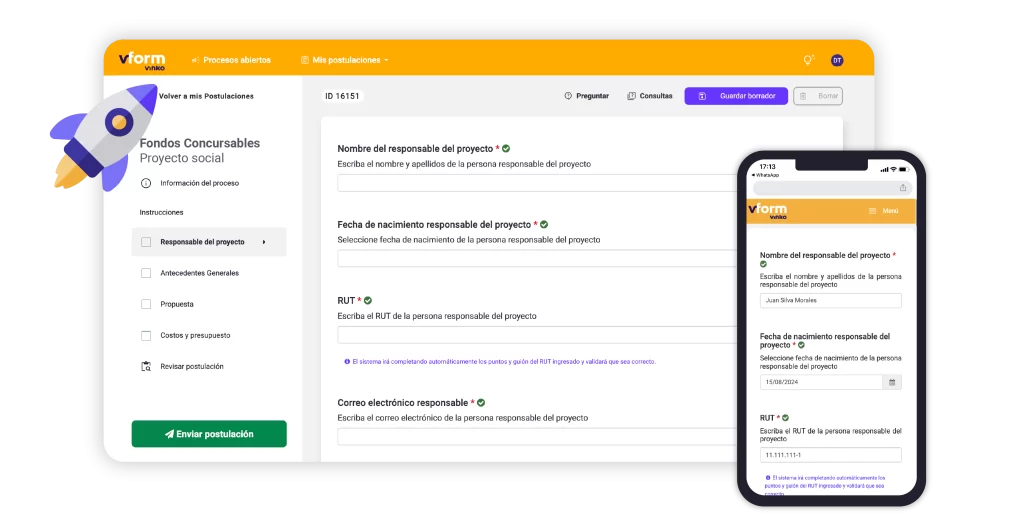The height and width of the screenshot is (529, 1024).
Task: Click the vform logo in the desktop header
Action: click(142, 61)
